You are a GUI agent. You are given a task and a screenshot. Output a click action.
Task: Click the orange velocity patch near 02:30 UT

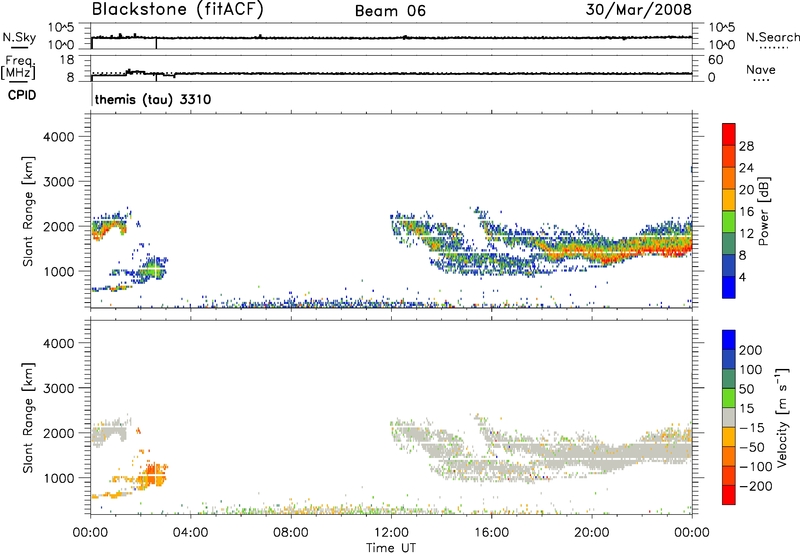[153, 474]
